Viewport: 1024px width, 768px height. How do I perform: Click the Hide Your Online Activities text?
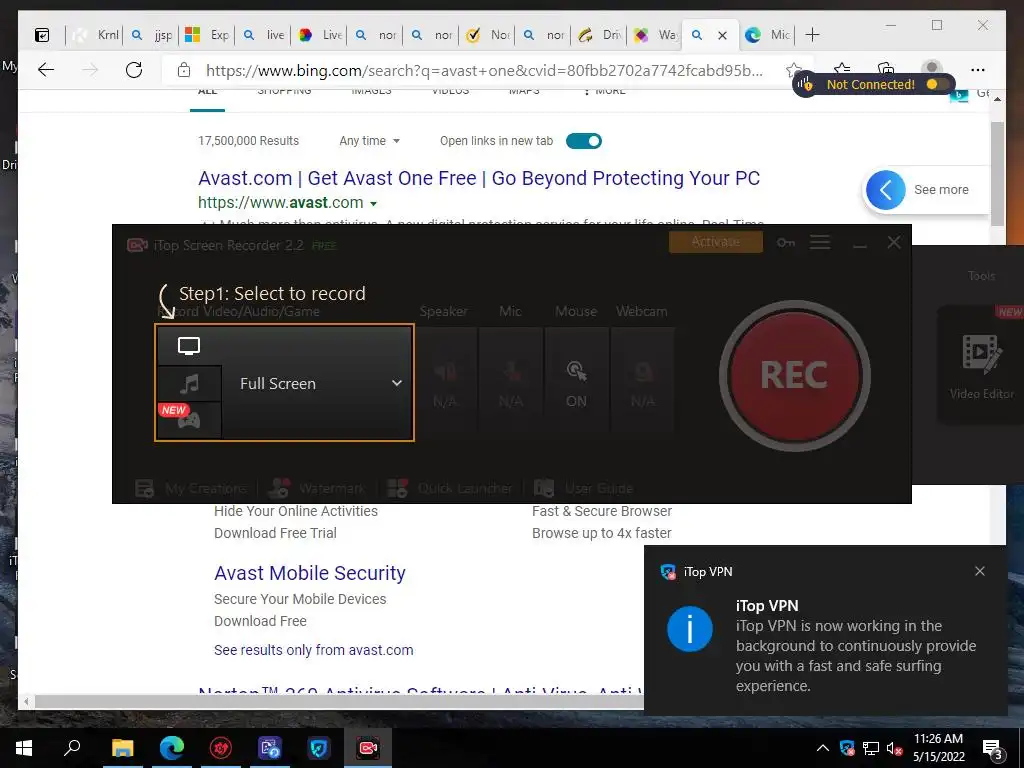[x=296, y=511]
